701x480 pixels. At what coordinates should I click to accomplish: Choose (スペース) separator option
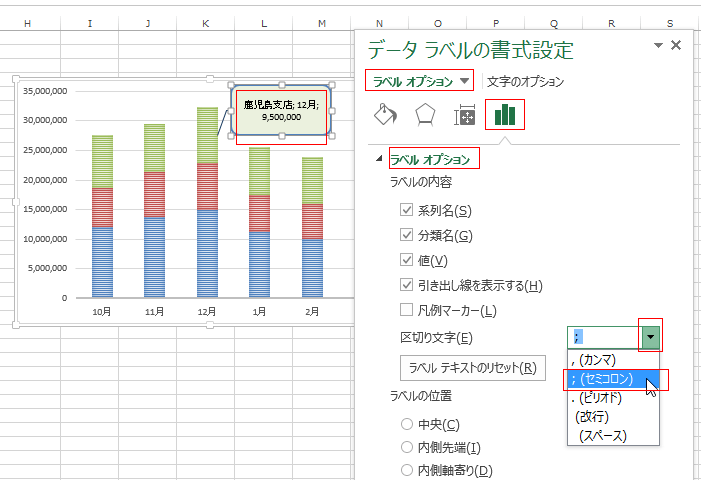[613, 435]
